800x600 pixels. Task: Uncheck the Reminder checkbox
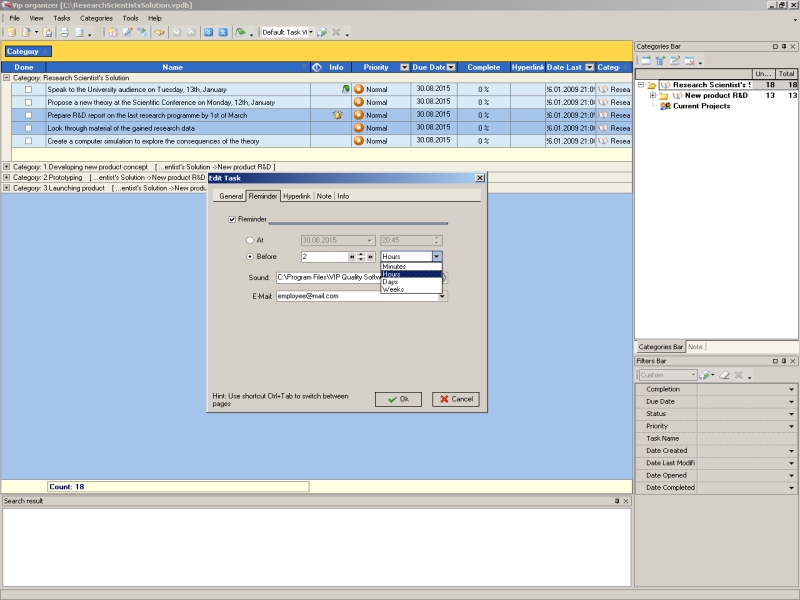click(x=233, y=218)
